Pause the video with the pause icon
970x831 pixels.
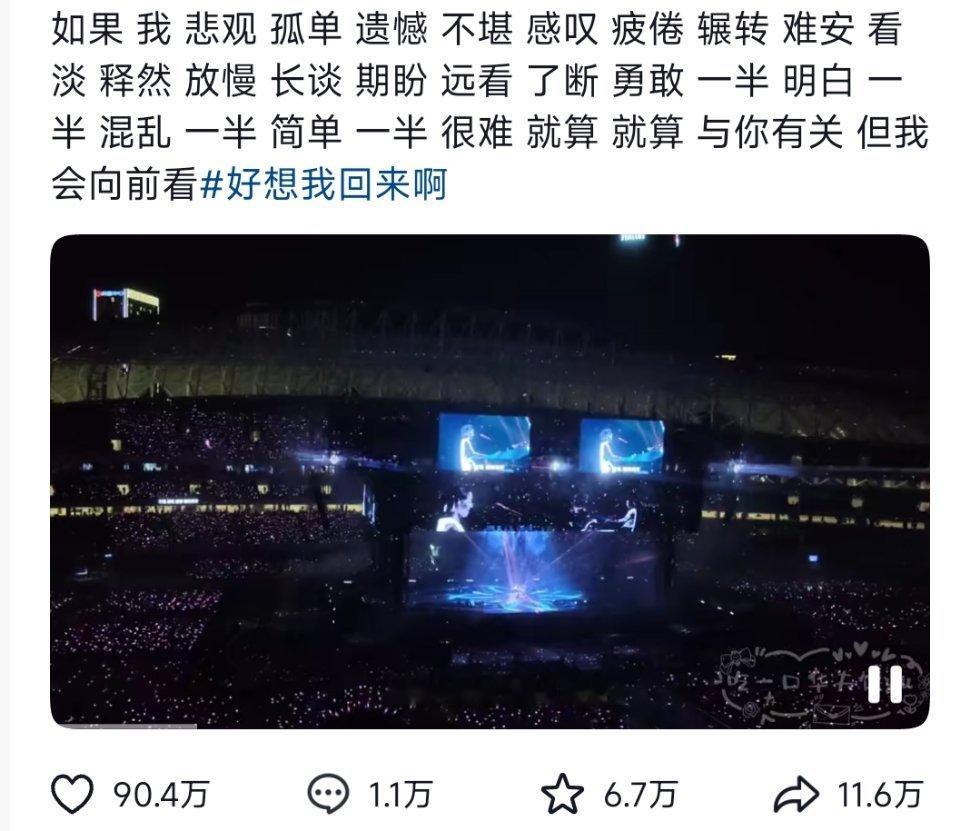click(x=885, y=684)
